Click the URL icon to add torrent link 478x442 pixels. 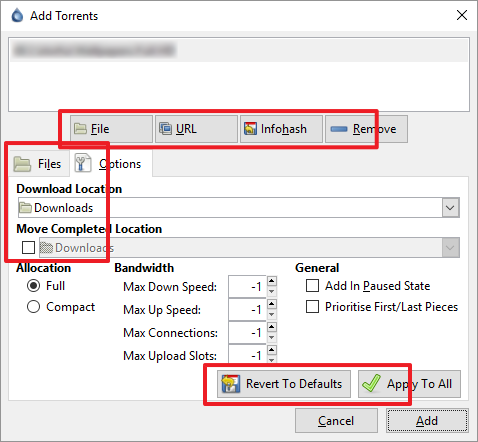coord(165,129)
